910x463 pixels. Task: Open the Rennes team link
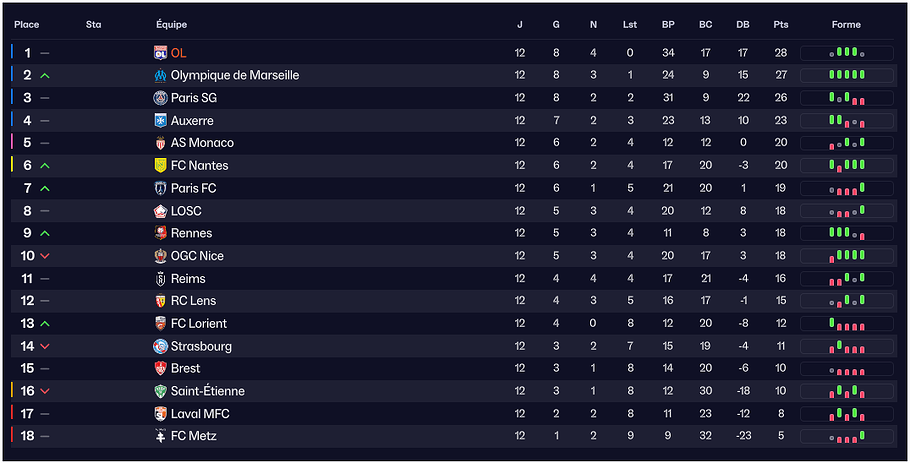pyautogui.click(x=191, y=233)
